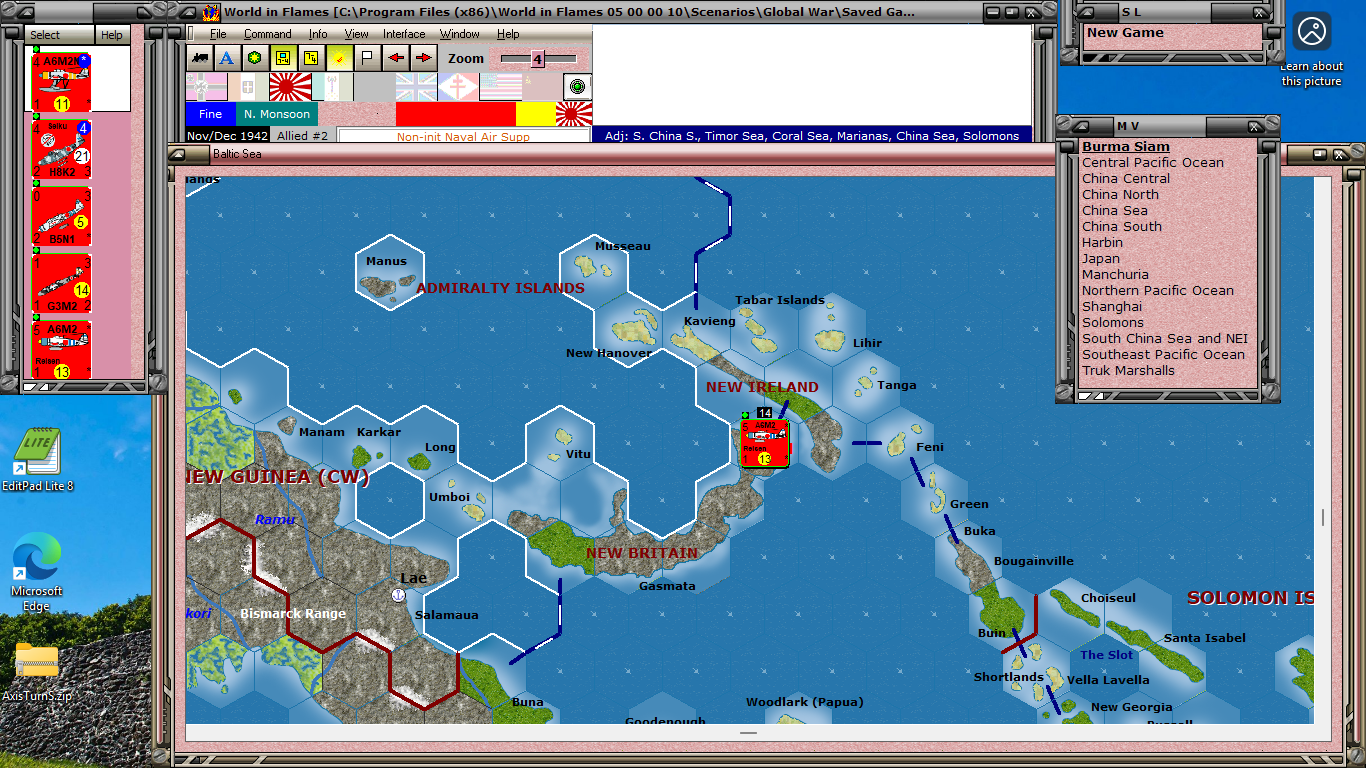Screen dimensions: 1366x768
Task: Select Burma Siam in M V list
Action: 1125,146
